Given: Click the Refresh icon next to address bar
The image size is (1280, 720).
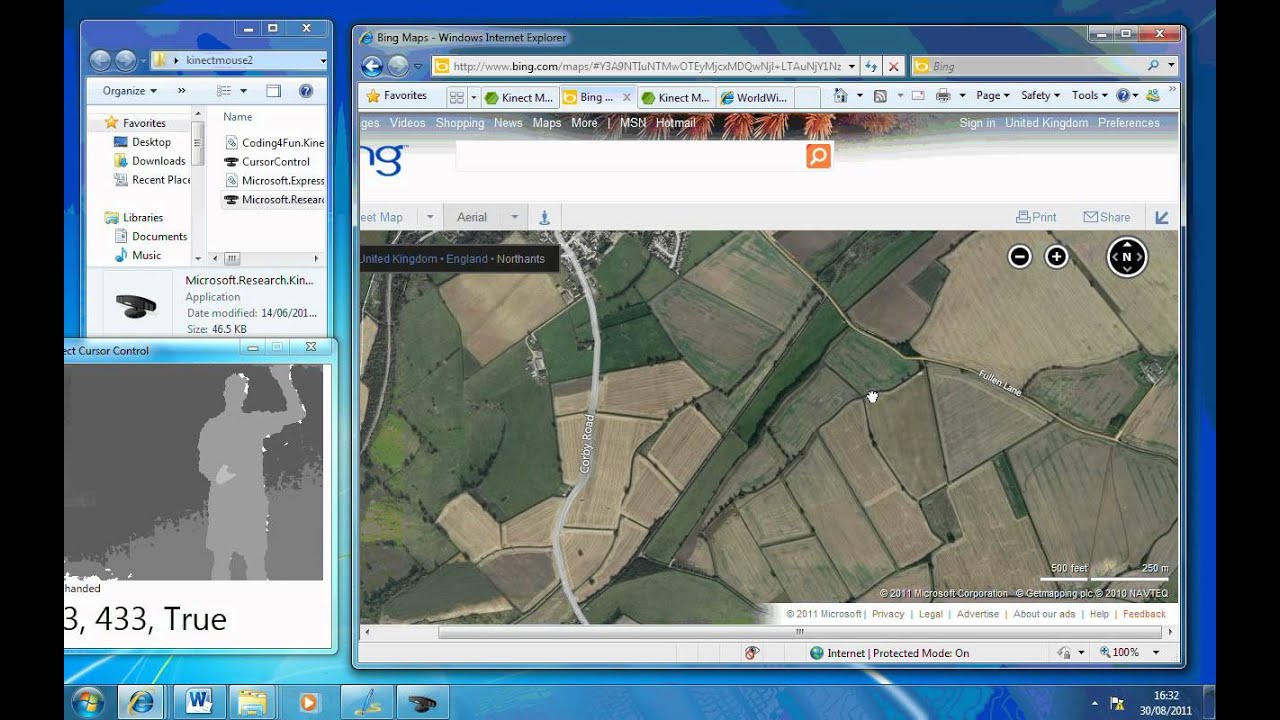Looking at the screenshot, I should pyautogui.click(x=871, y=66).
